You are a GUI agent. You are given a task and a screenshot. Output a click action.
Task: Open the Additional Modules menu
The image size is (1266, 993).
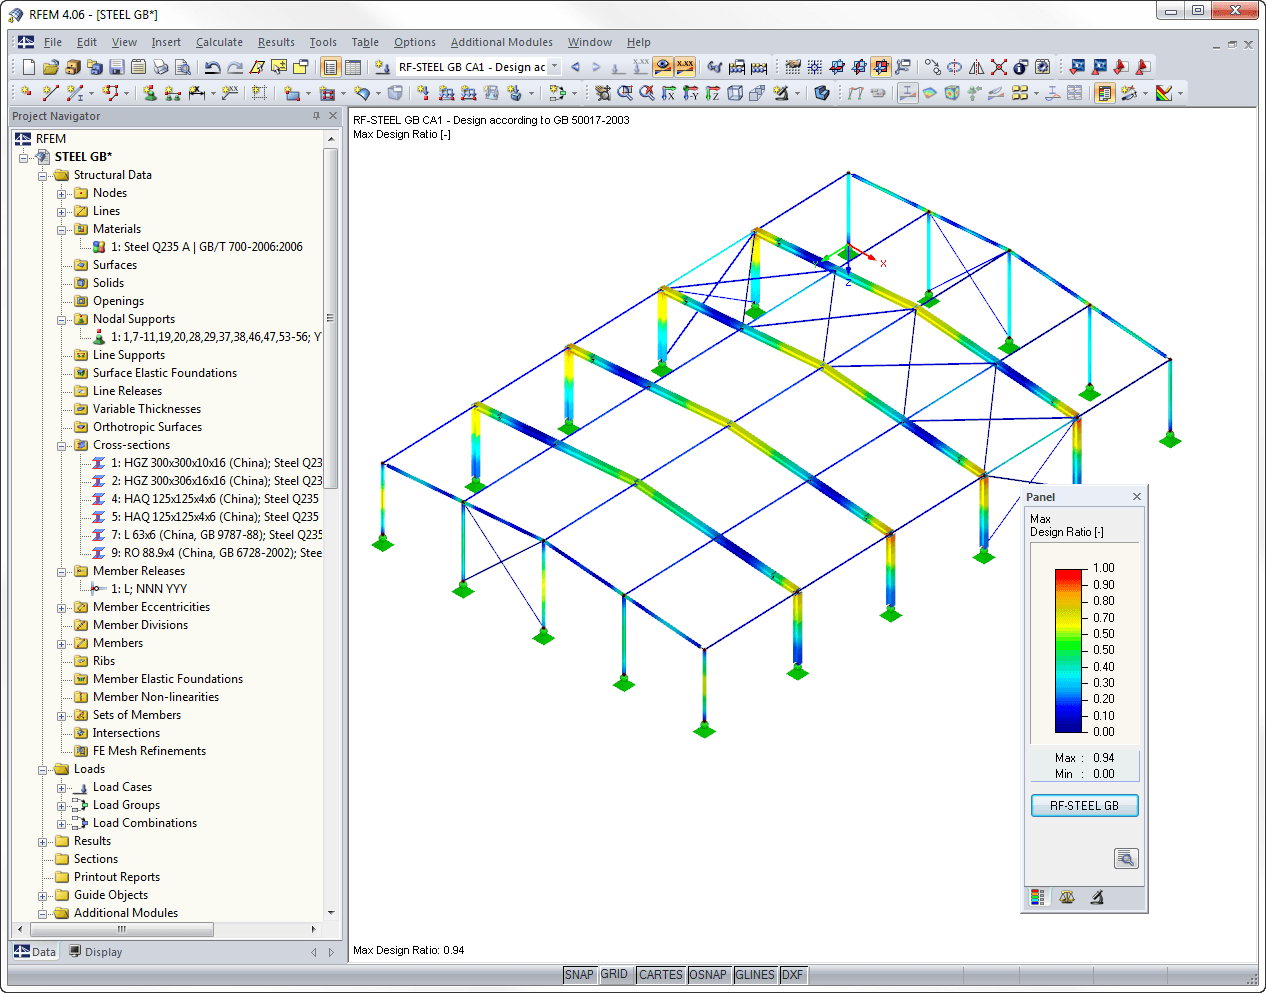pyautogui.click(x=501, y=42)
